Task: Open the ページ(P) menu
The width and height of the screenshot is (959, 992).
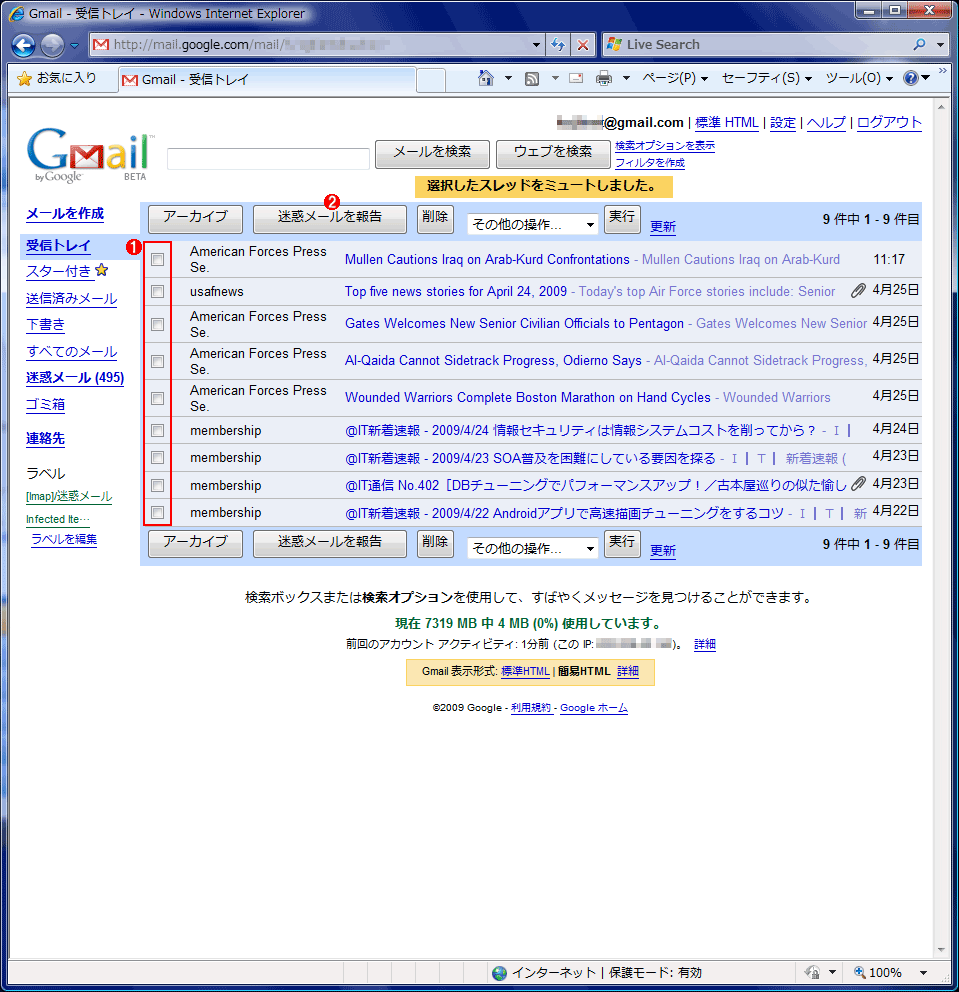Action: pos(674,78)
